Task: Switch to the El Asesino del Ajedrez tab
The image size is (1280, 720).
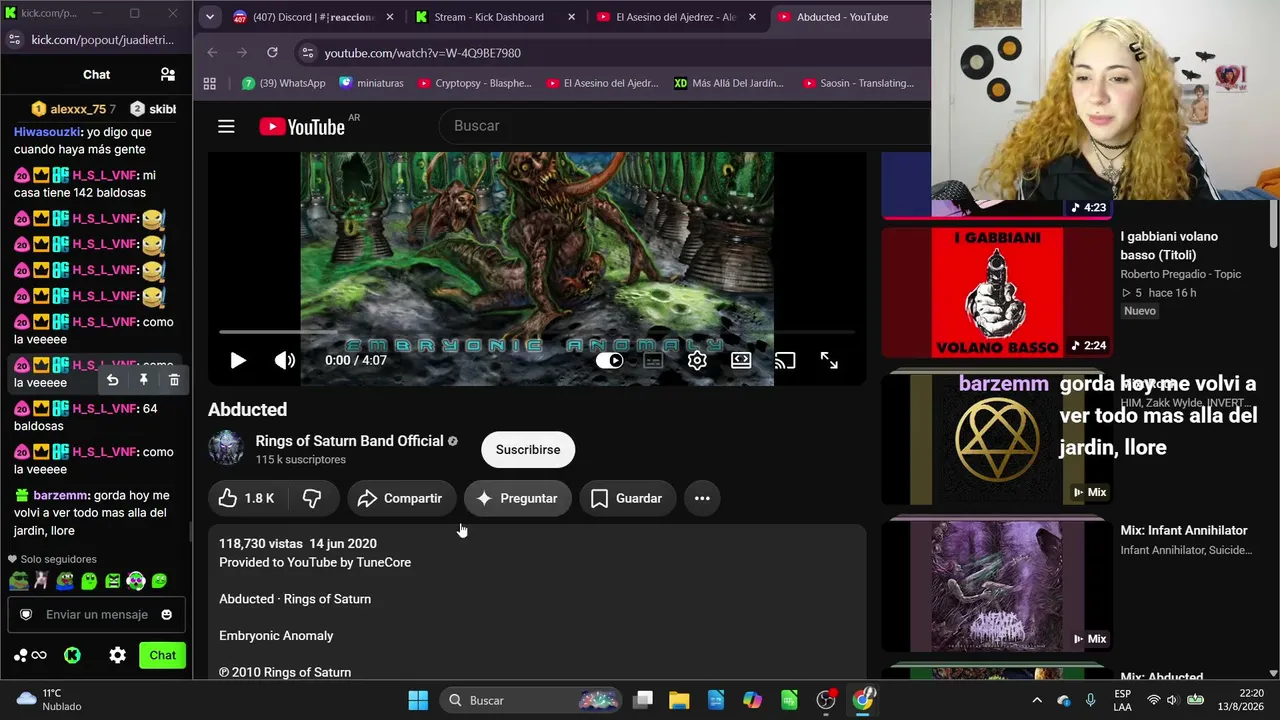Action: click(676, 17)
